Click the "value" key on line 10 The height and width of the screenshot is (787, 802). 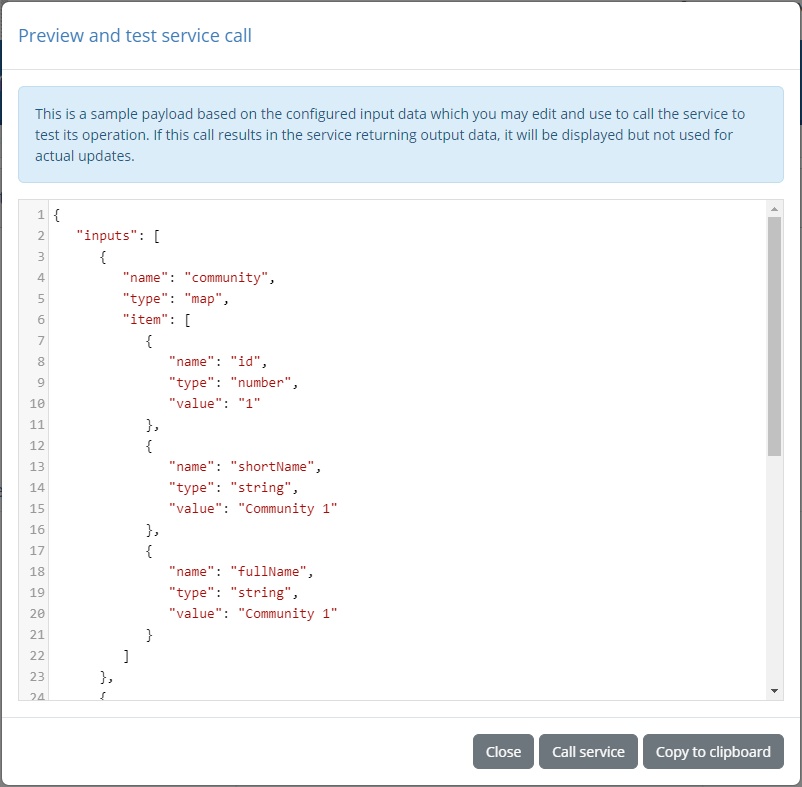(195, 403)
